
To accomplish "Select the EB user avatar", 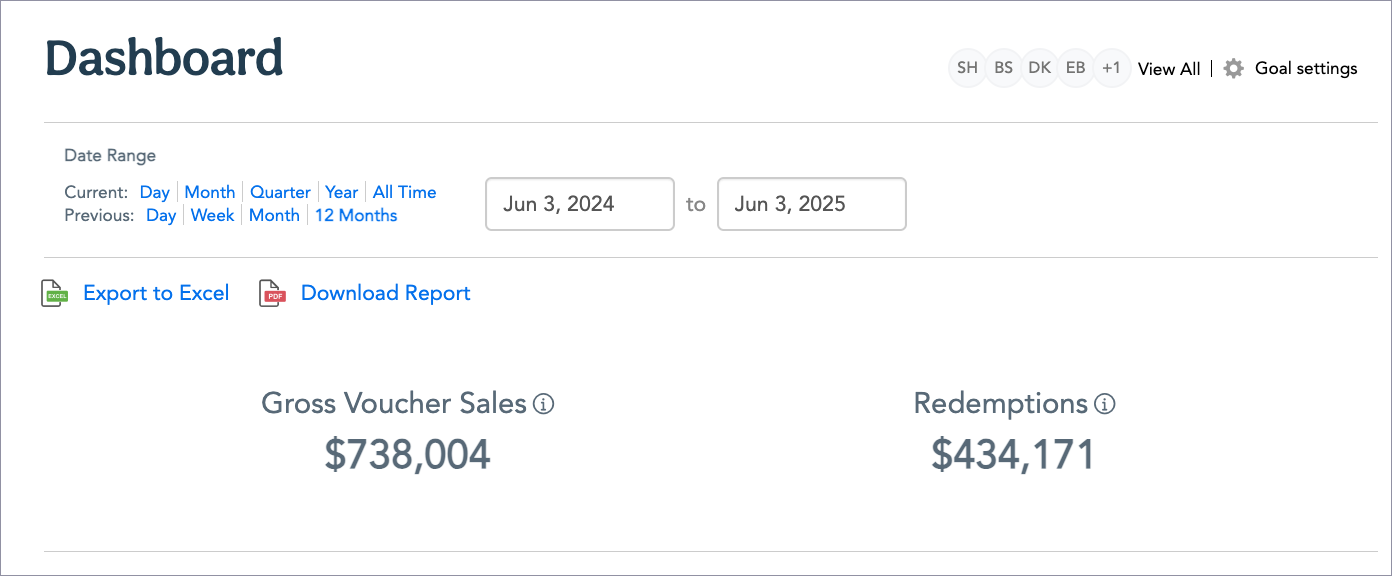I will pos(1075,69).
